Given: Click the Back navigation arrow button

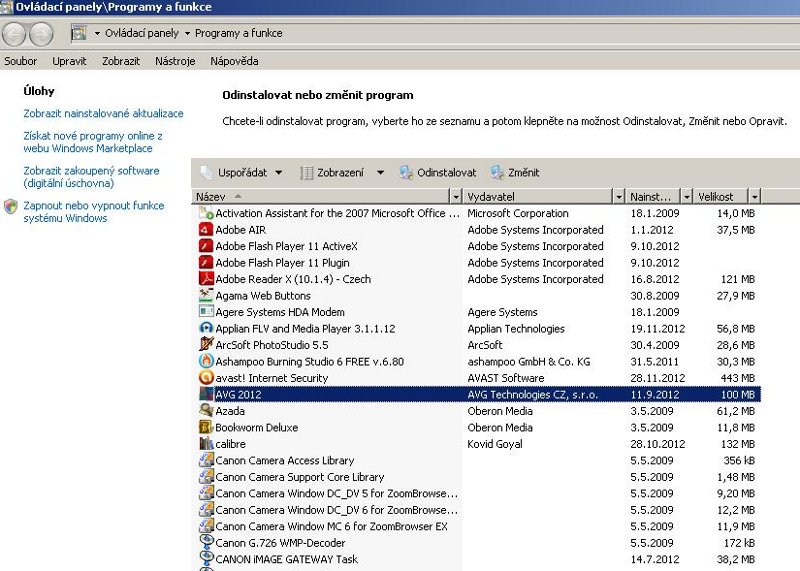Looking at the screenshot, I should (14, 33).
